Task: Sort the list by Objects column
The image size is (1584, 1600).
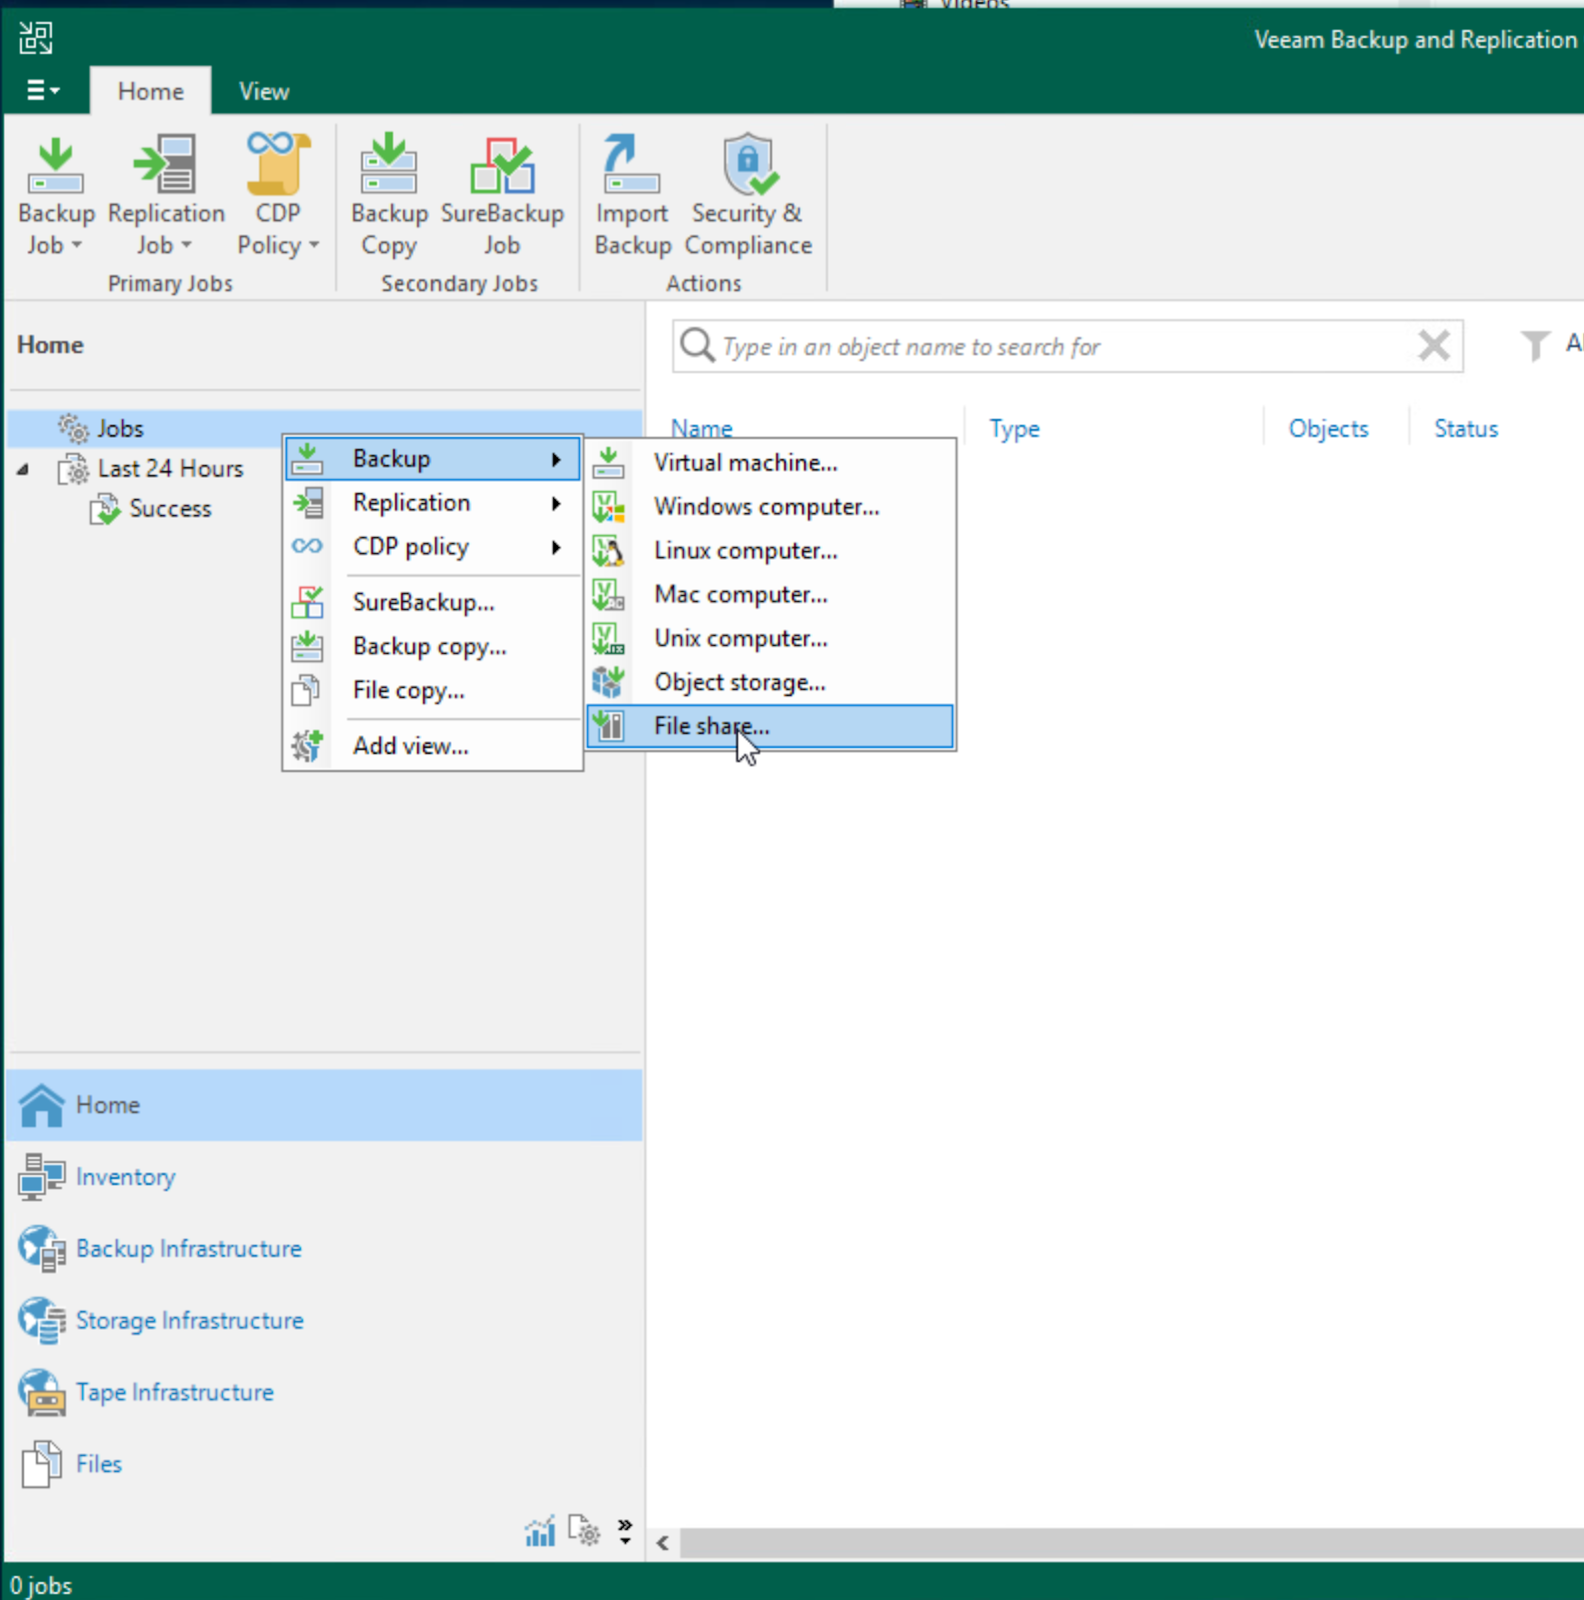Action: (x=1327, y=428)
